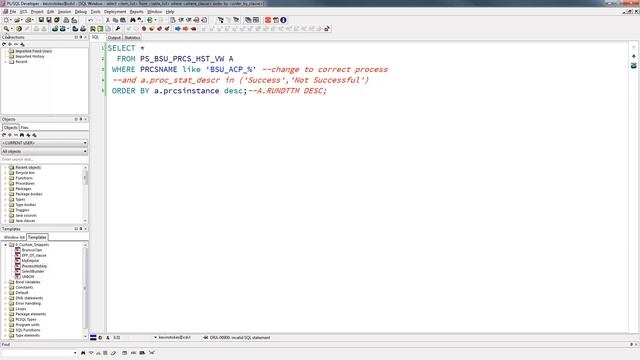Viewport: 640px width, 360px height.
Task: Select the UNION snippet
Action: click(x=28, y=277)
